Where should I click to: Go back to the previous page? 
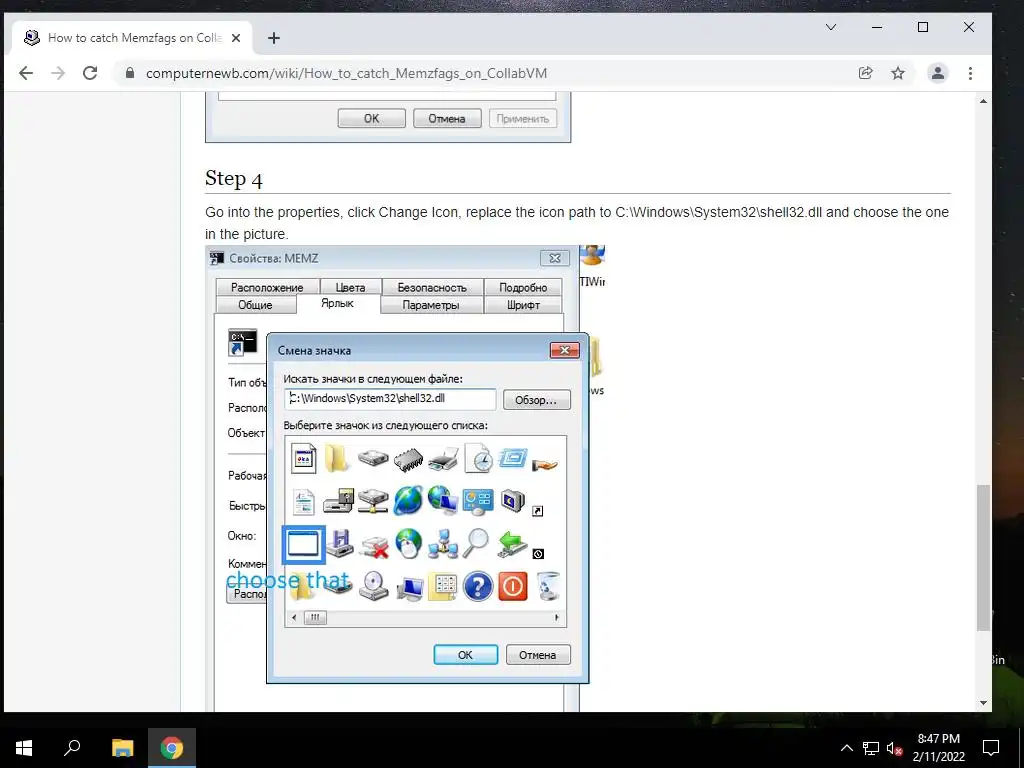26,73
